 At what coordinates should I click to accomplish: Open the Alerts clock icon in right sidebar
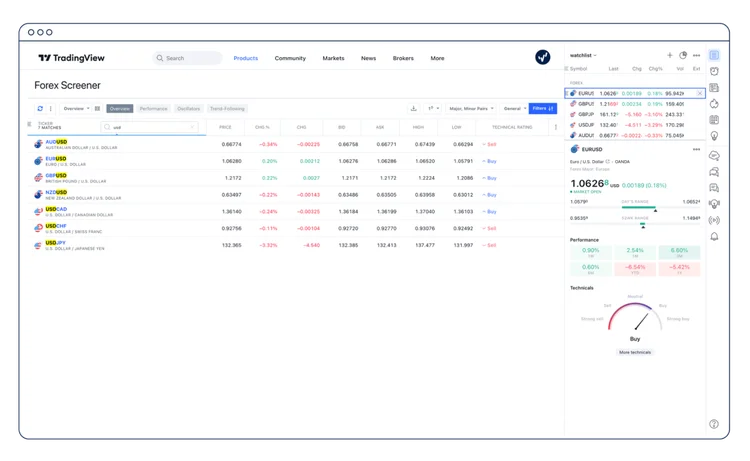click(x=714, y=71)
